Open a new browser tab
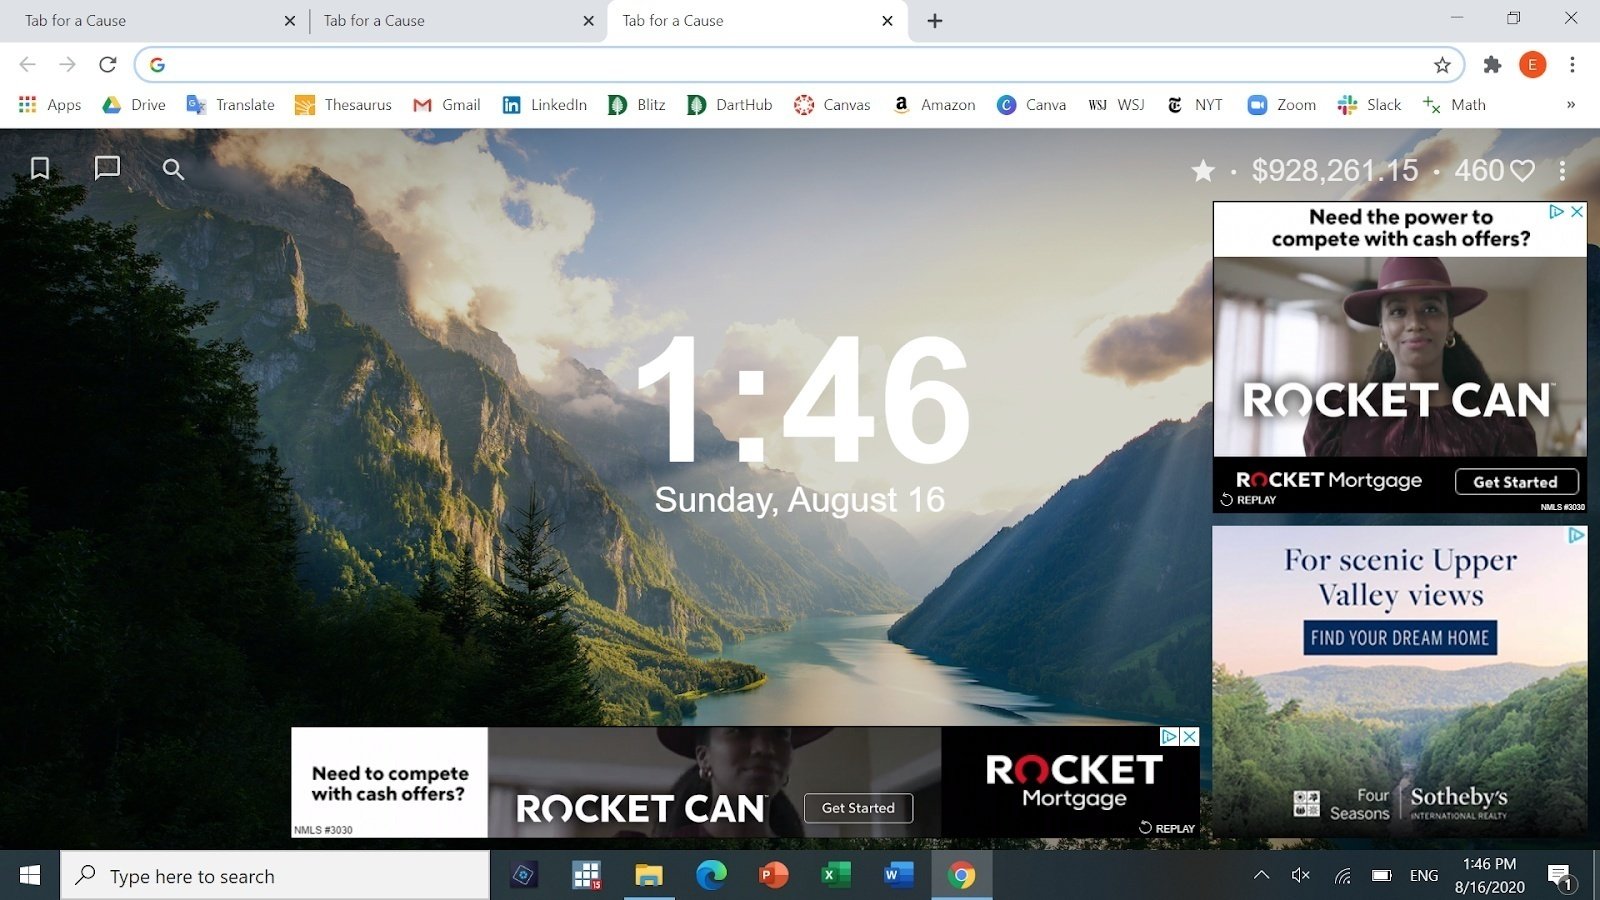 click(x=934, y=20)
